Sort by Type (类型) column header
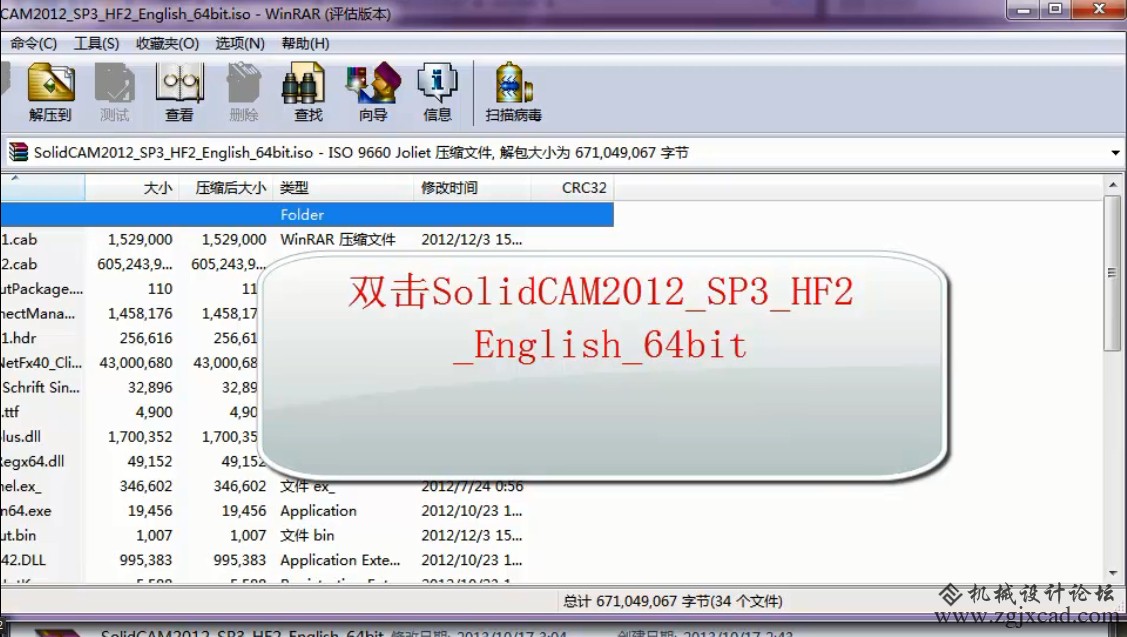The height and width of the screenshot is (637, 1127). point(344,188)
